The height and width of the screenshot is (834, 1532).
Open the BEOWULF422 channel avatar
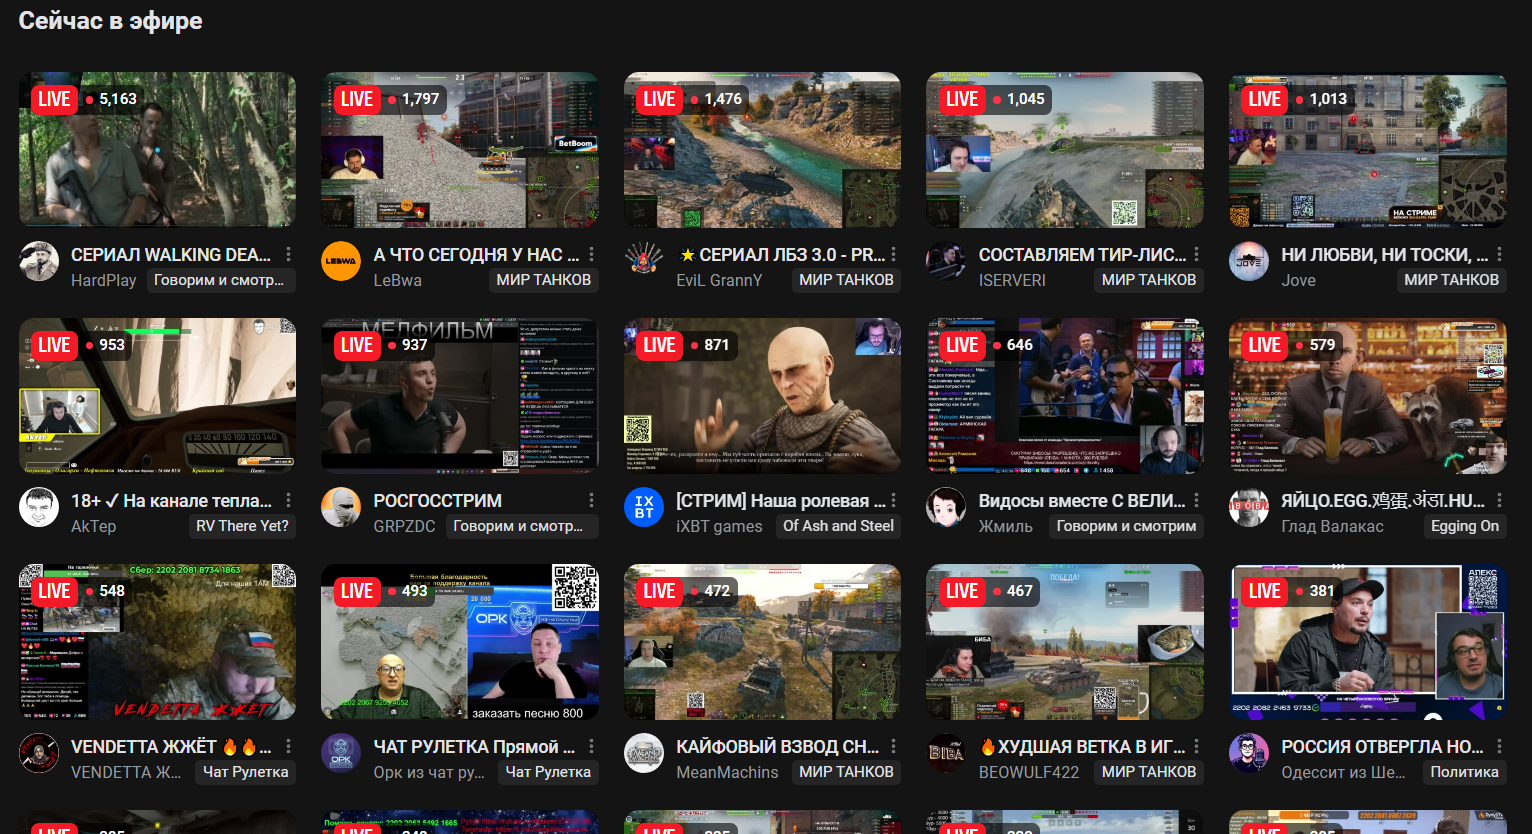pos(946,754)
